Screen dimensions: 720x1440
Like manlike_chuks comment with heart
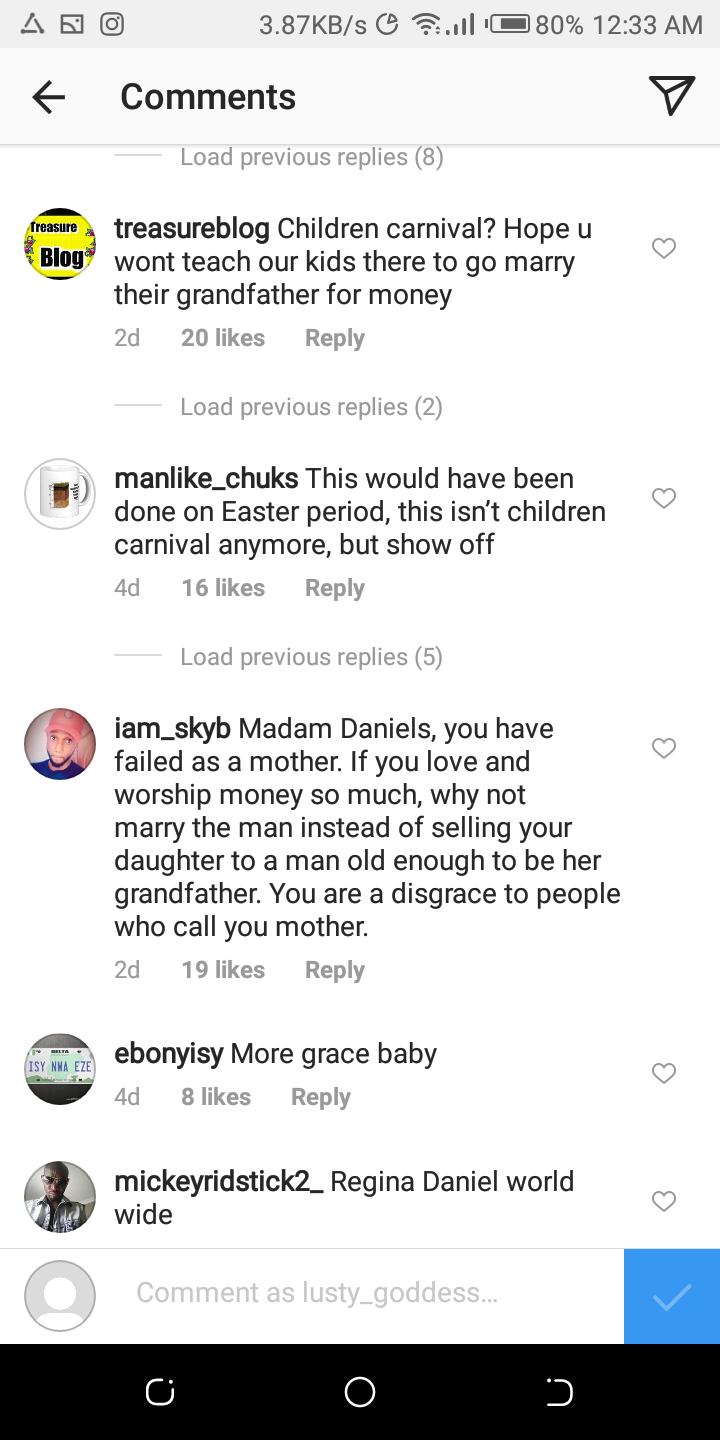664,498
